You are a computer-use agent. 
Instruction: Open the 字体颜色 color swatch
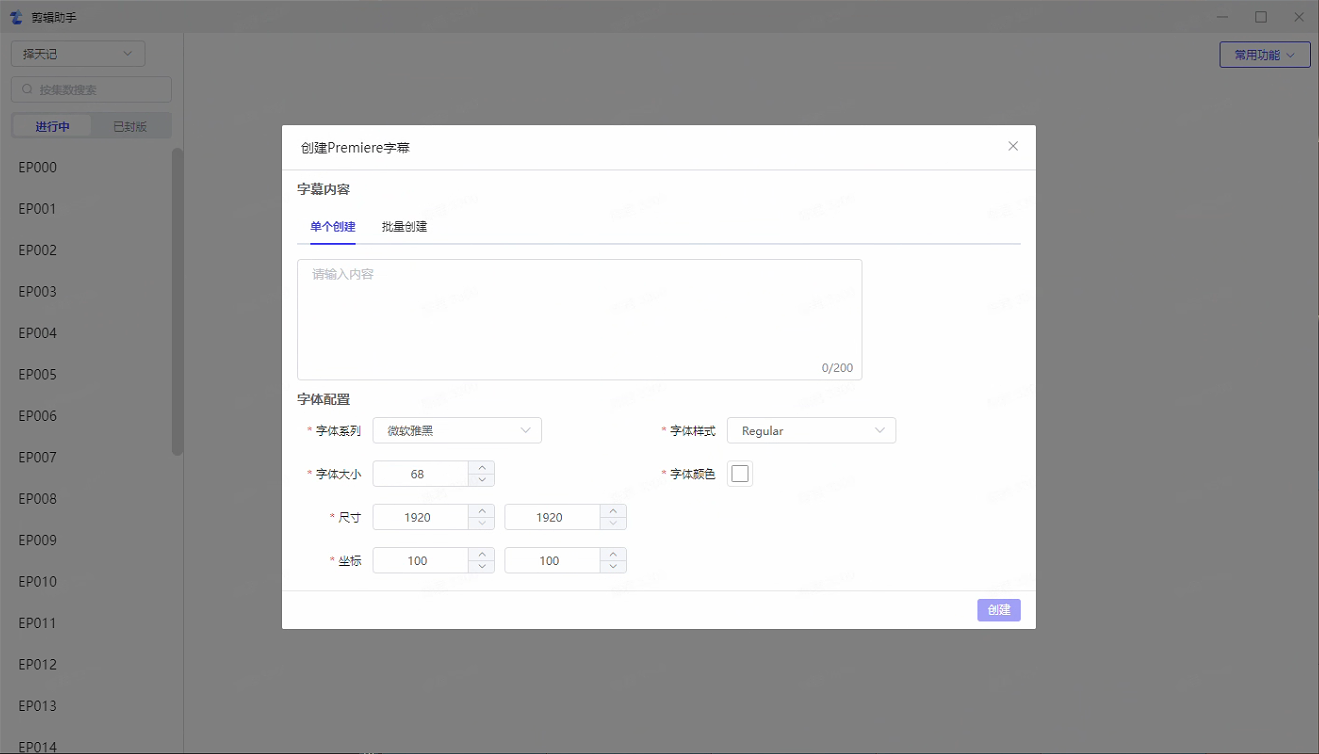point(740,474)
